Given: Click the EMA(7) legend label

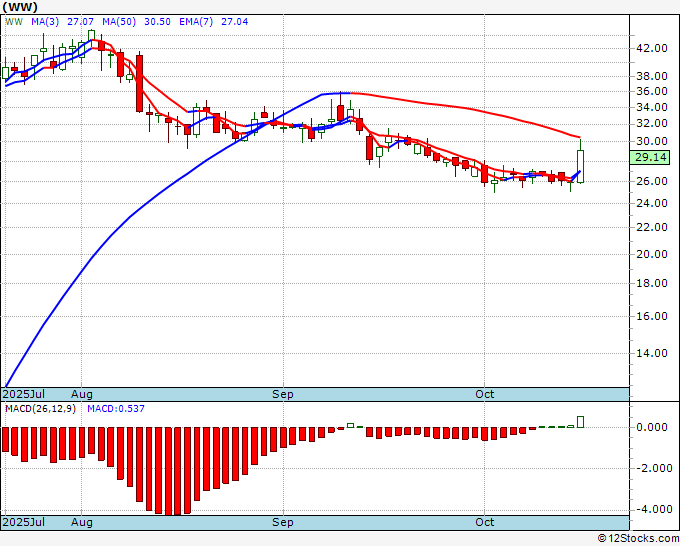Looking at the screenshot, I should click(x=196, y=22).
